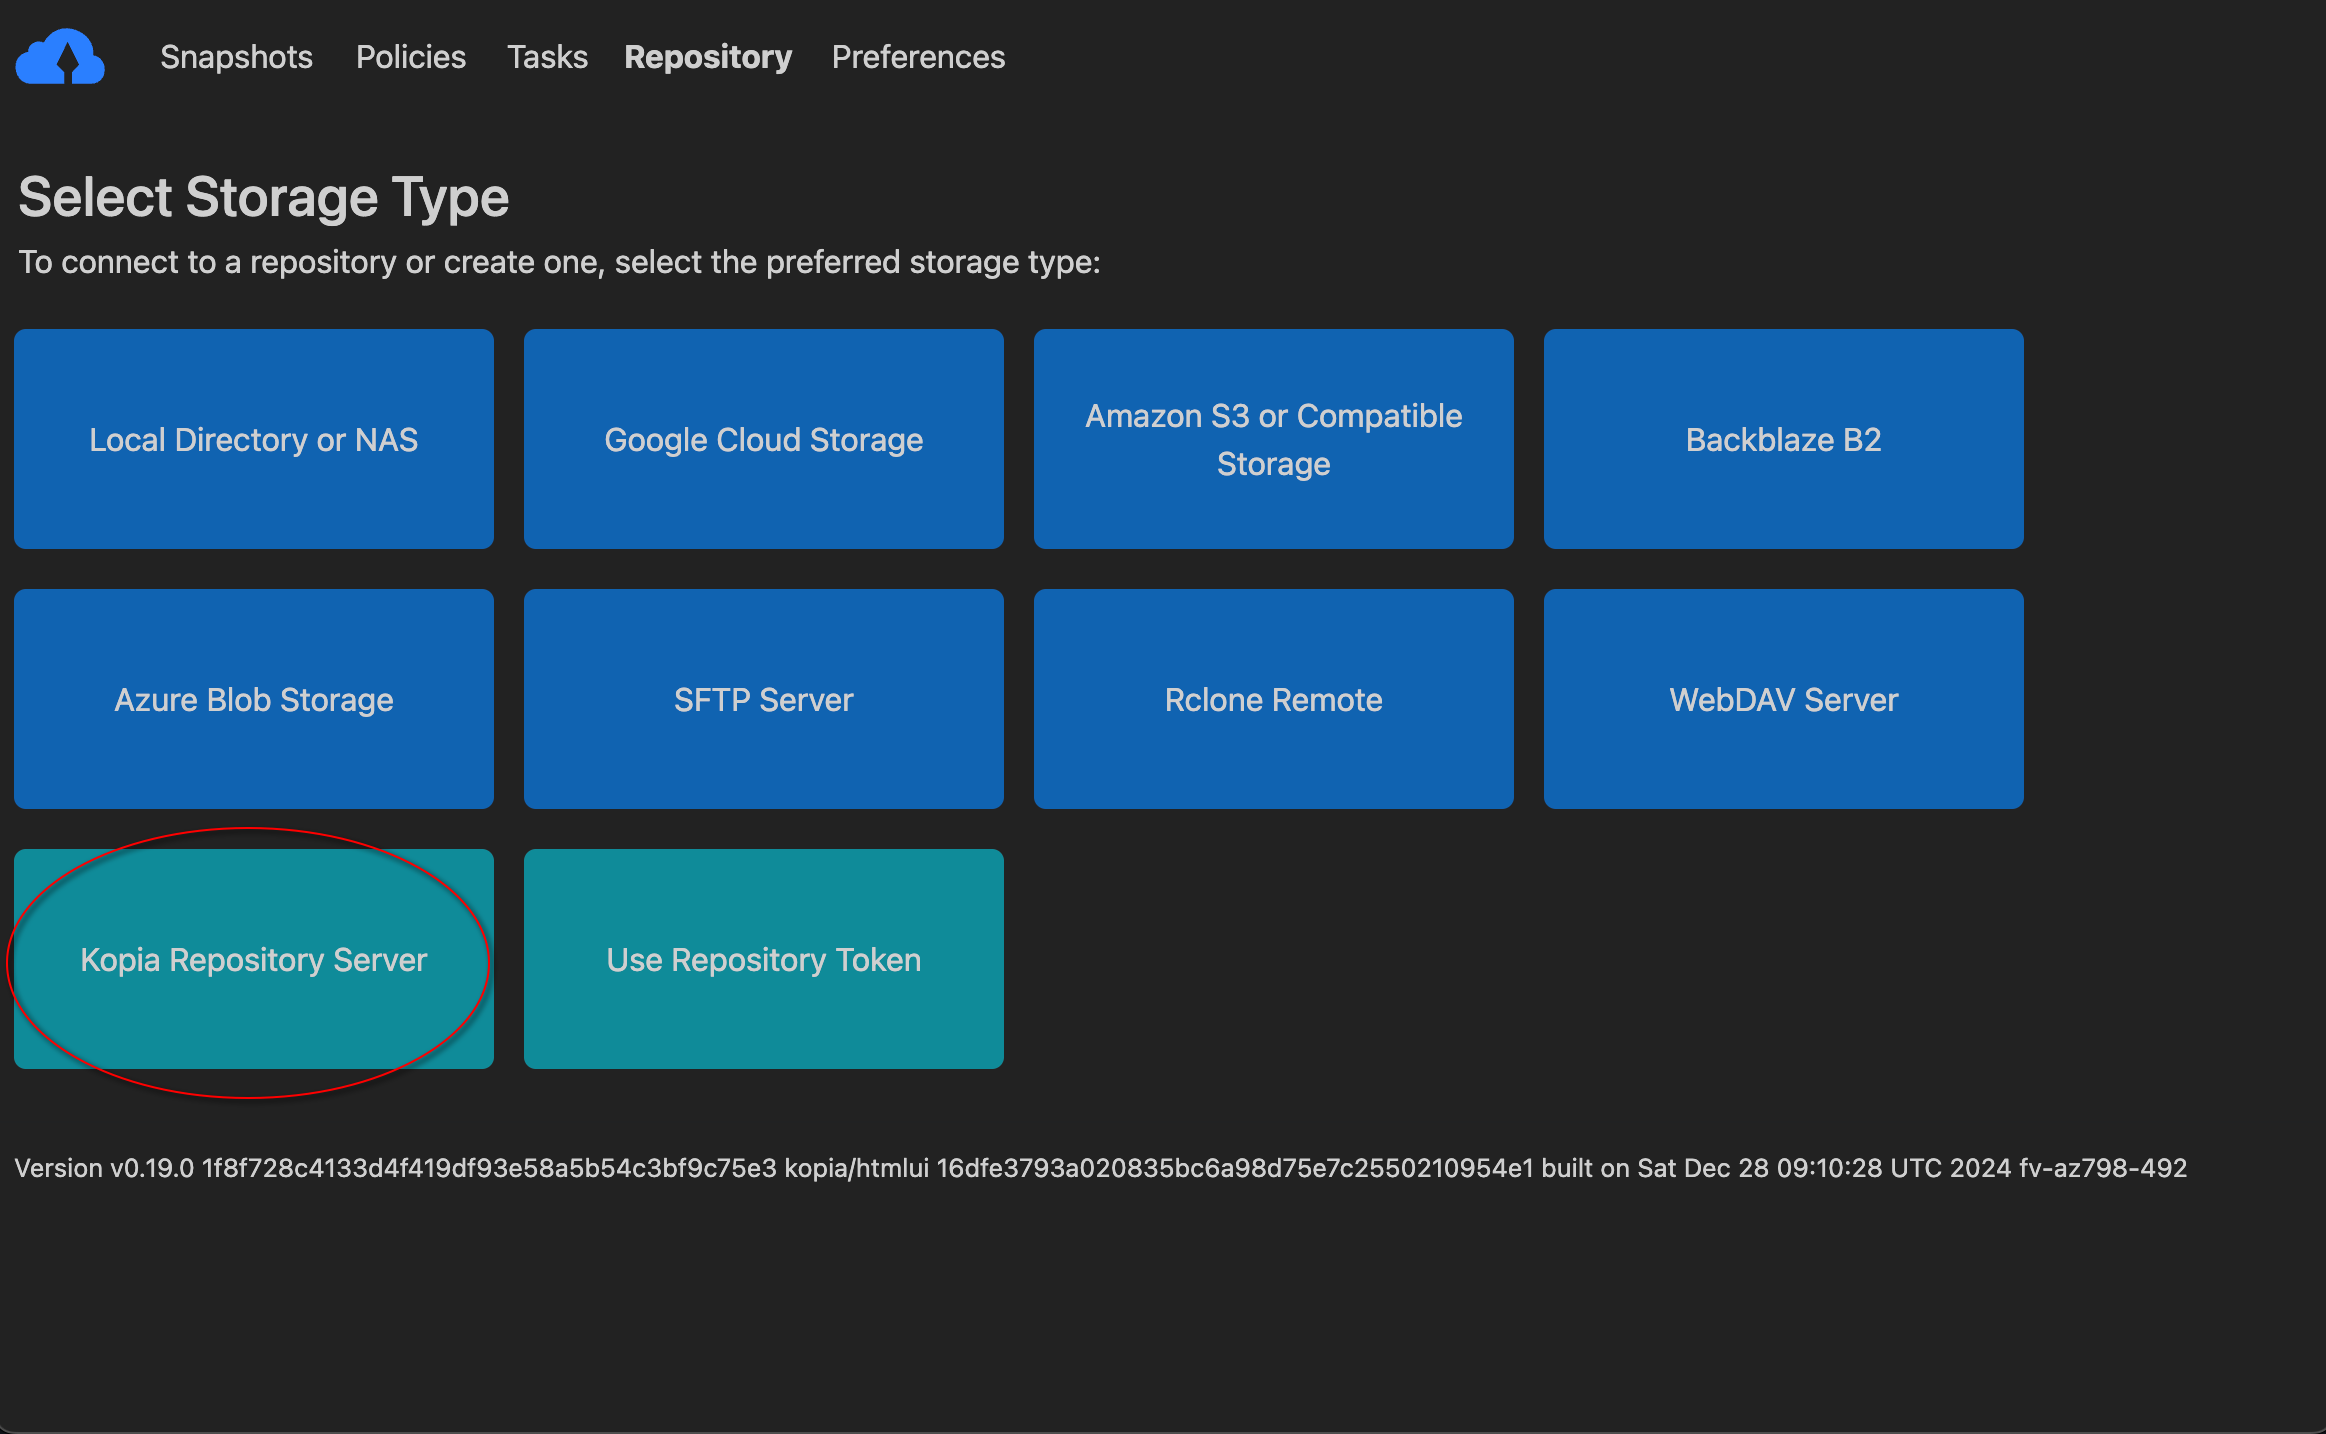Click the Kopia cloud logo icon
The height and width of the screenshot is (1434, 2326).
(x=60, y=57)
